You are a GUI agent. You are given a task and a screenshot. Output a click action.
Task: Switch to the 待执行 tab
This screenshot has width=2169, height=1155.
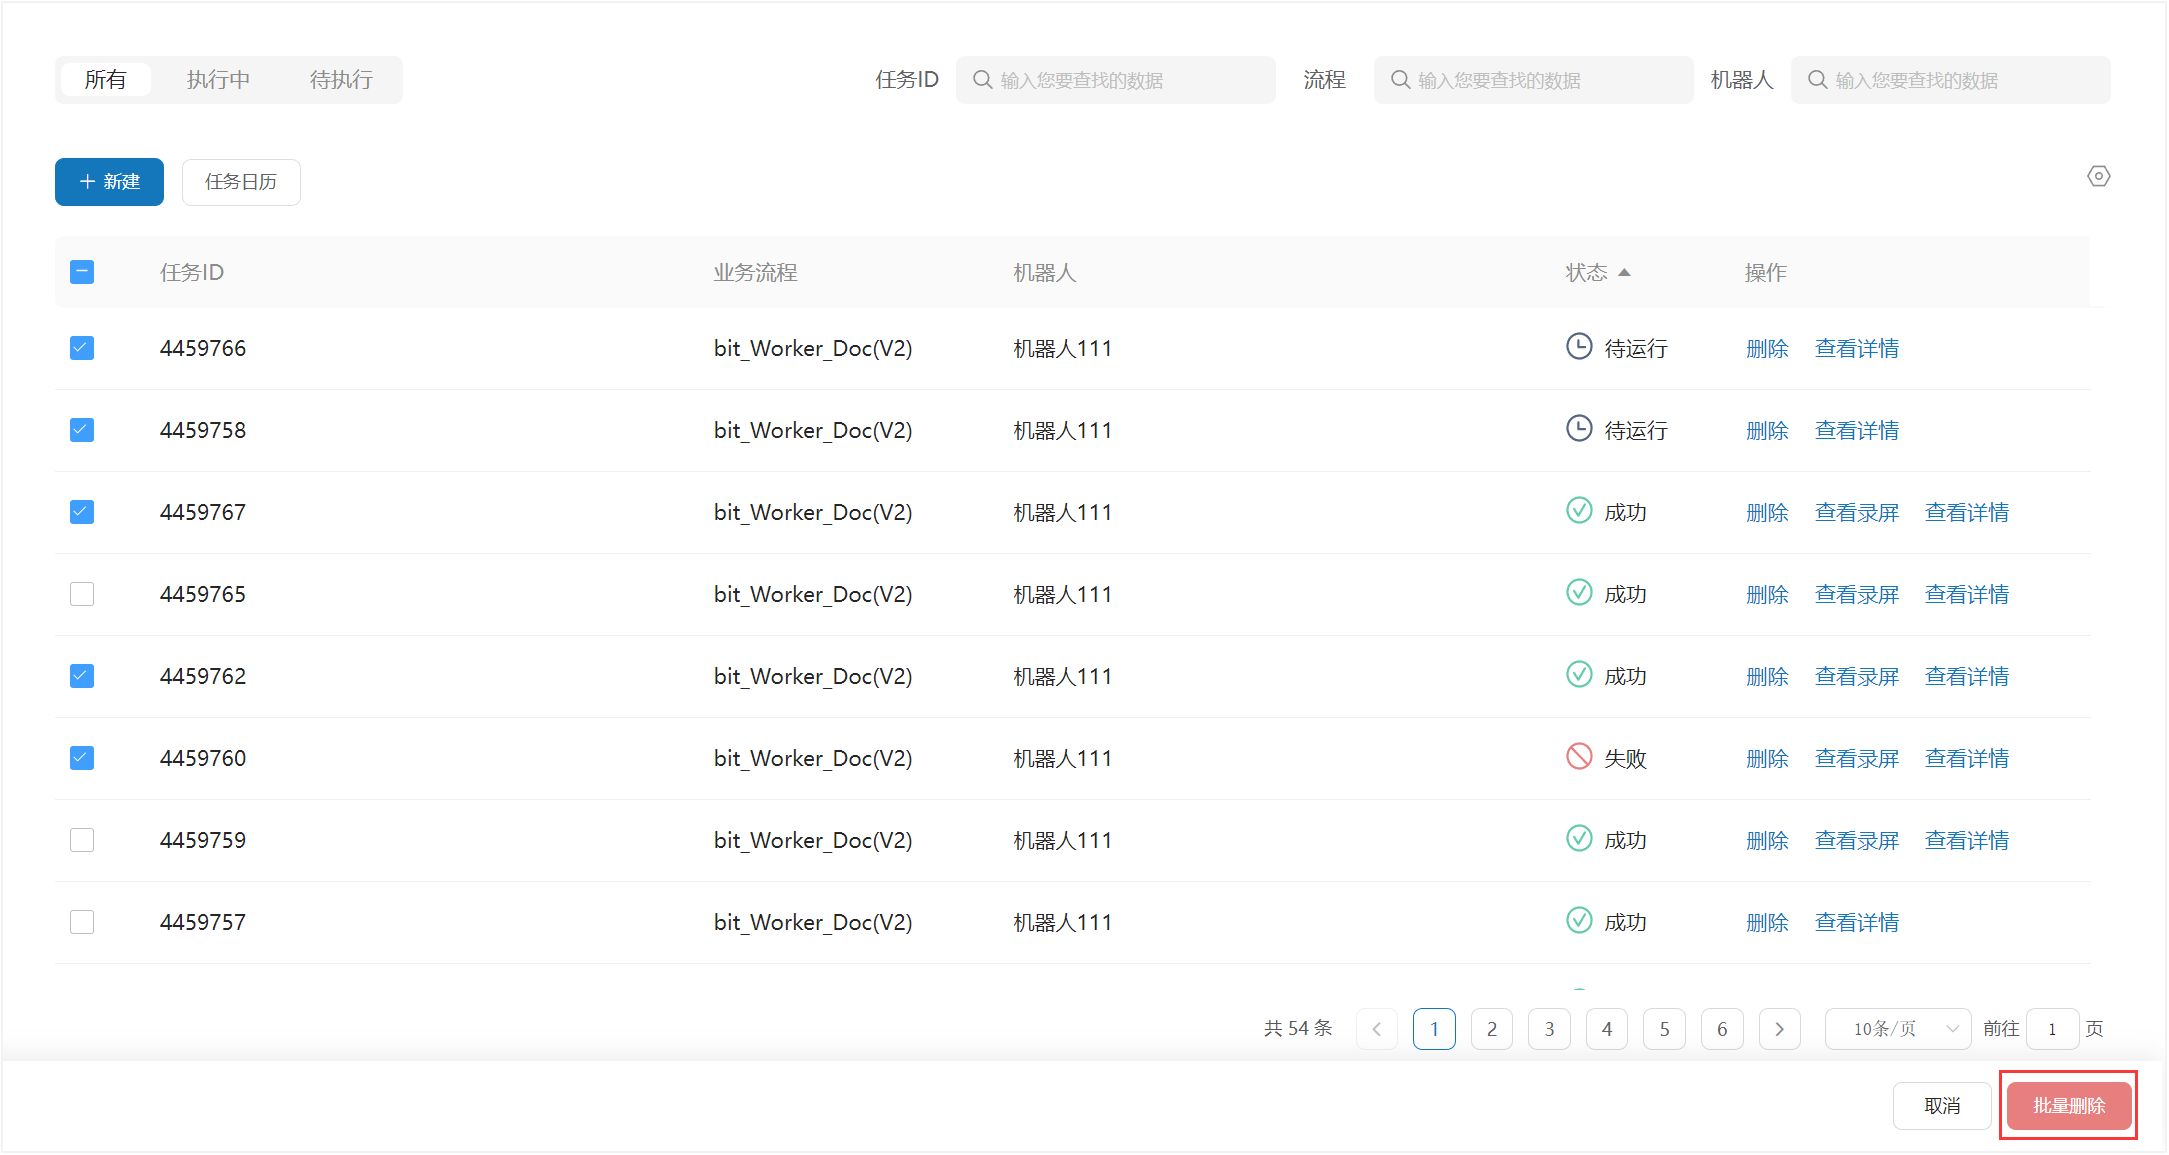pos(341,80)
